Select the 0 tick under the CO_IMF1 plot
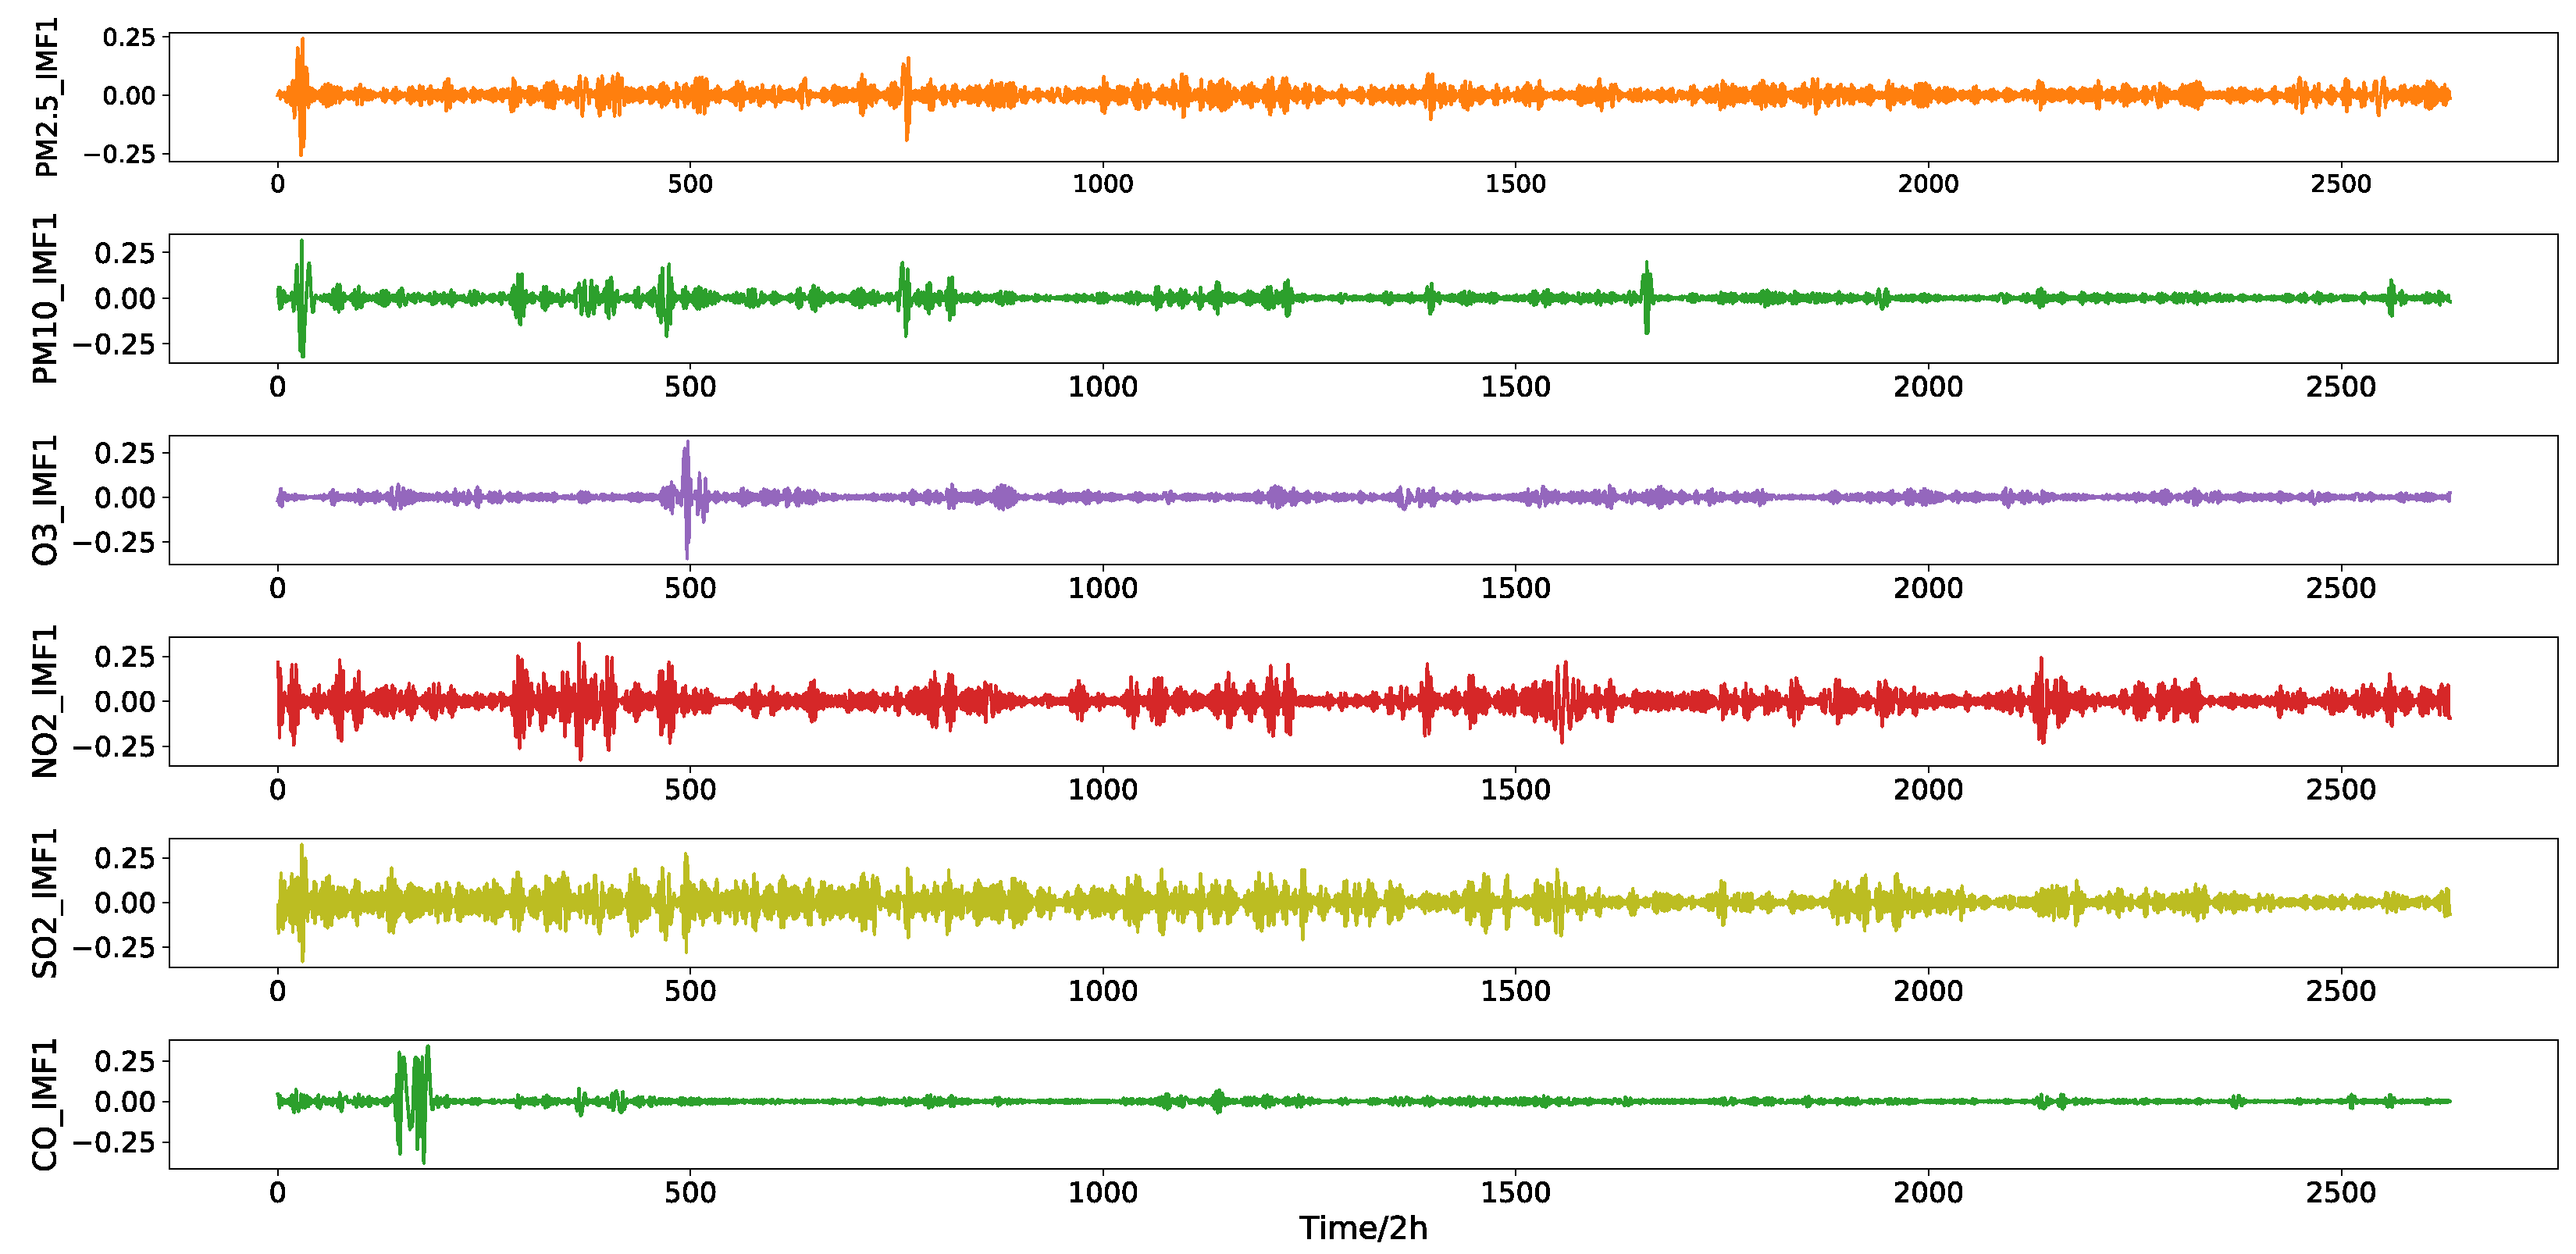The image size is (2576, 1254). 278,1193
